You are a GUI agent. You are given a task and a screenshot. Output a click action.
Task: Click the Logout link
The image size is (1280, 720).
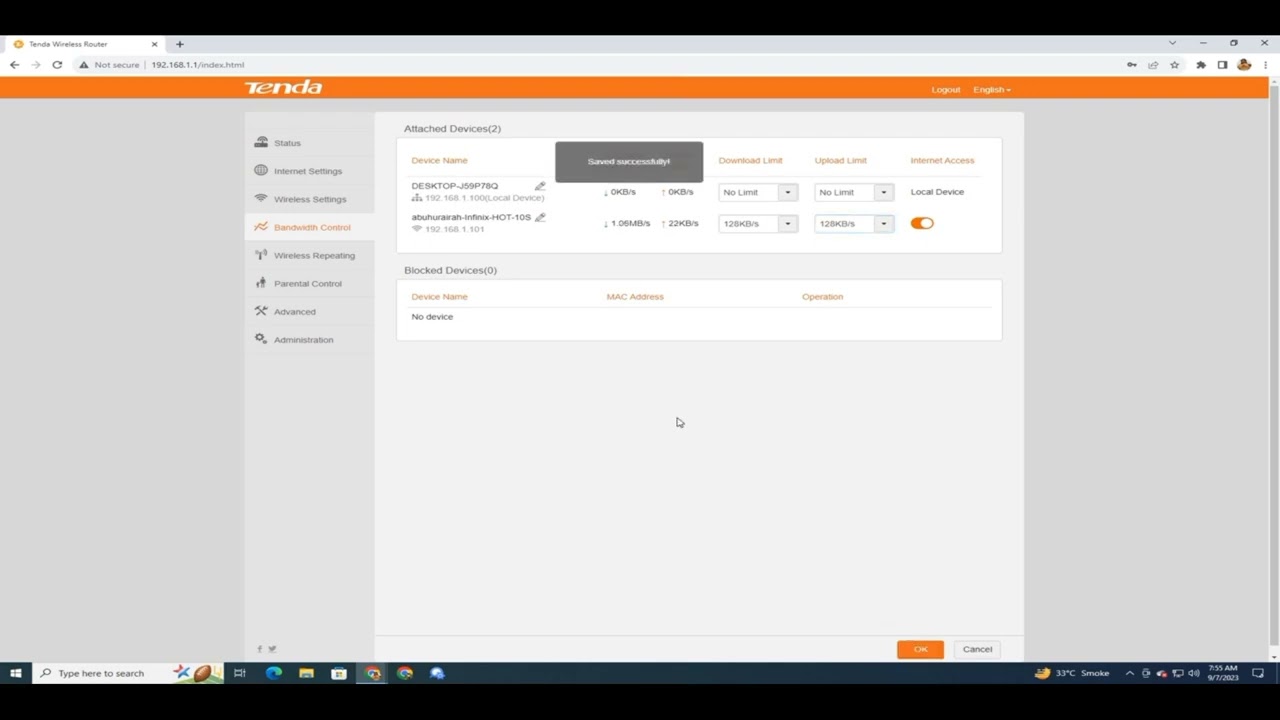pyautogui.click(x=946, y=89)
